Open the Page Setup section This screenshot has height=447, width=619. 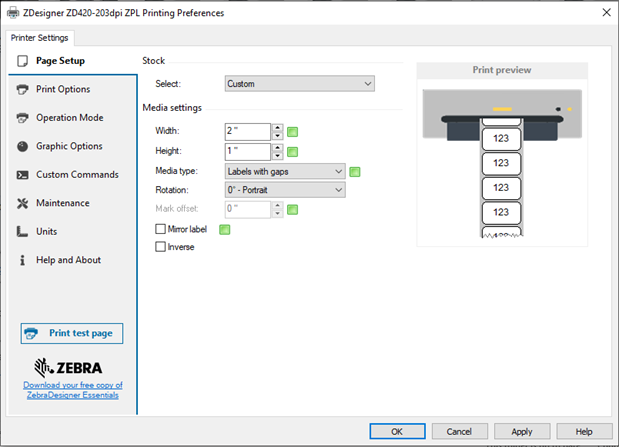pyautogui.click(x=73, y=61)
